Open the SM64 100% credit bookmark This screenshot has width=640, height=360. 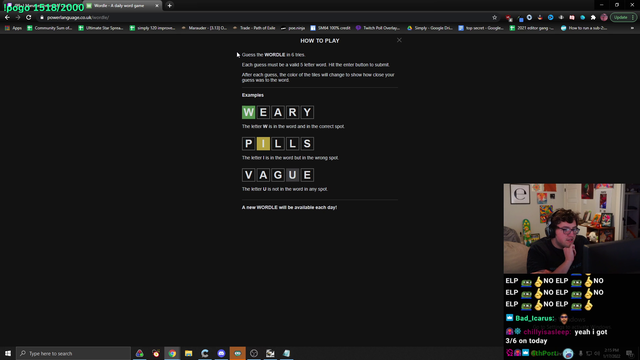[x=331, y=28]
